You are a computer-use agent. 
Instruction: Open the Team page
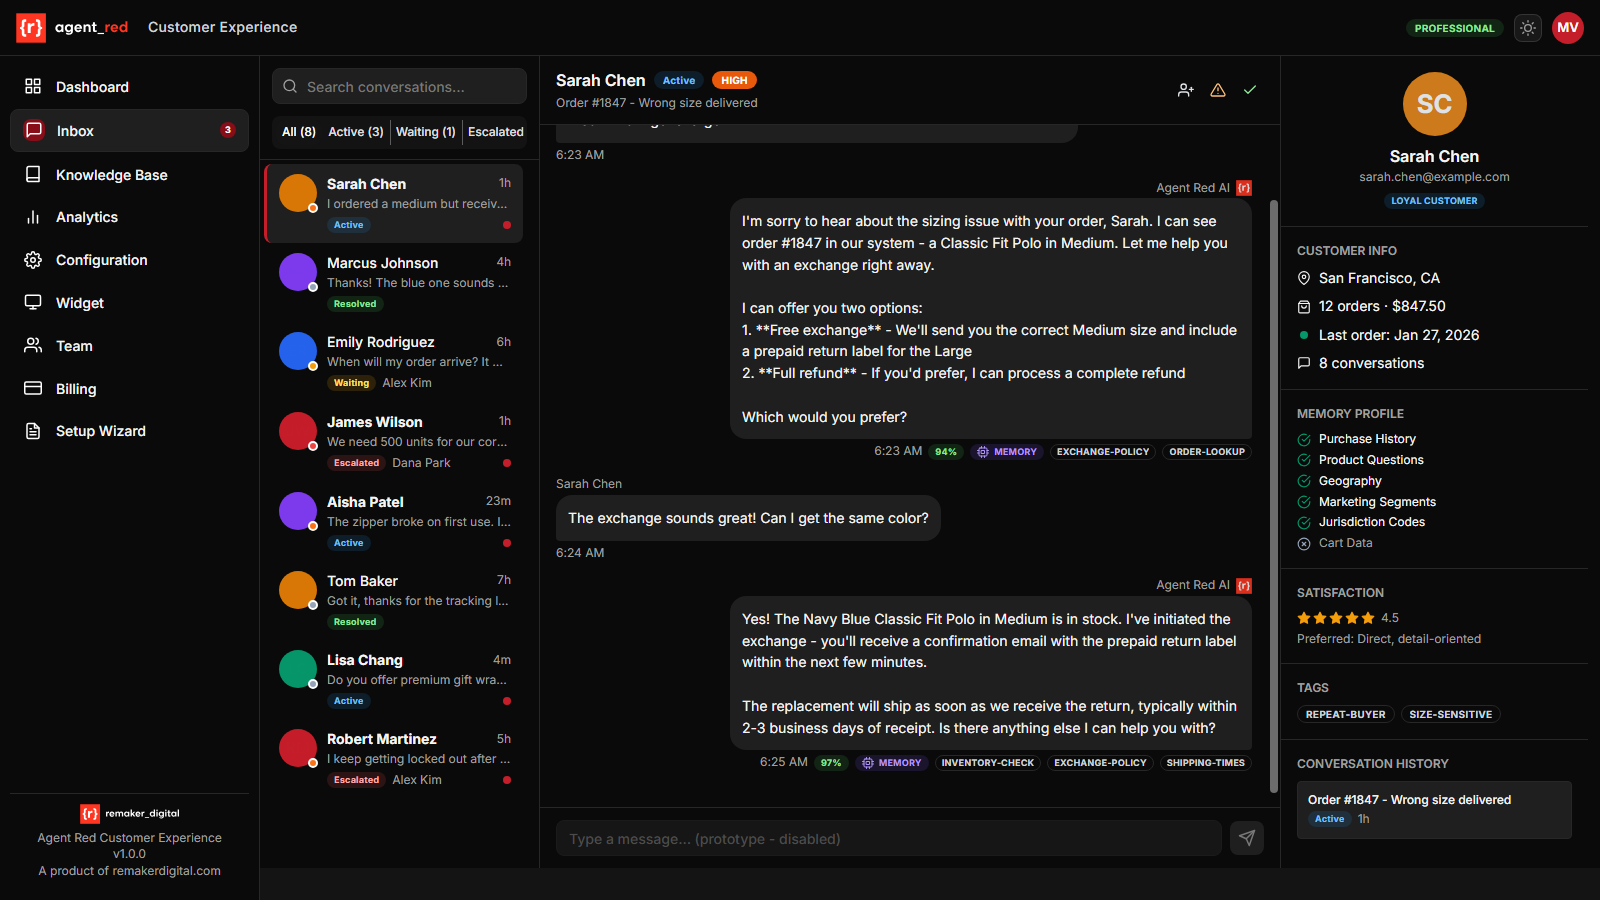(72, 345)
